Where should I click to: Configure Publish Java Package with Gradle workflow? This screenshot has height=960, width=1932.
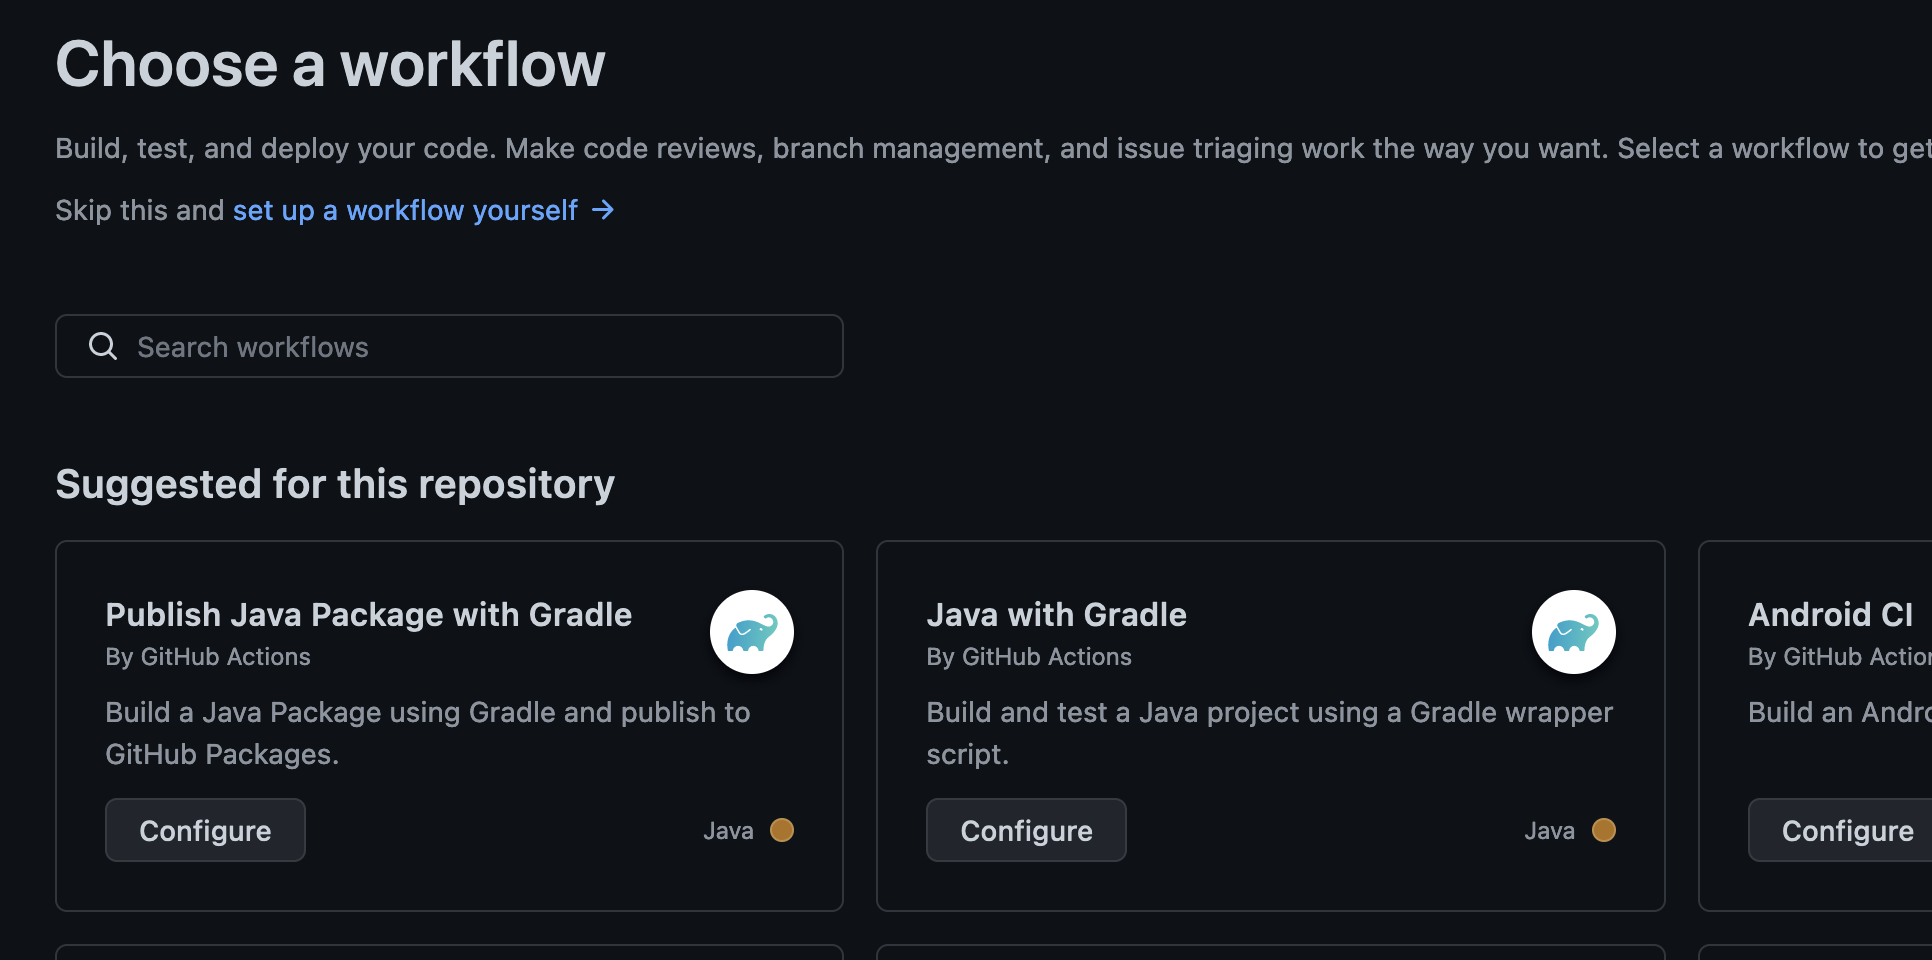(x=205, y=830)
